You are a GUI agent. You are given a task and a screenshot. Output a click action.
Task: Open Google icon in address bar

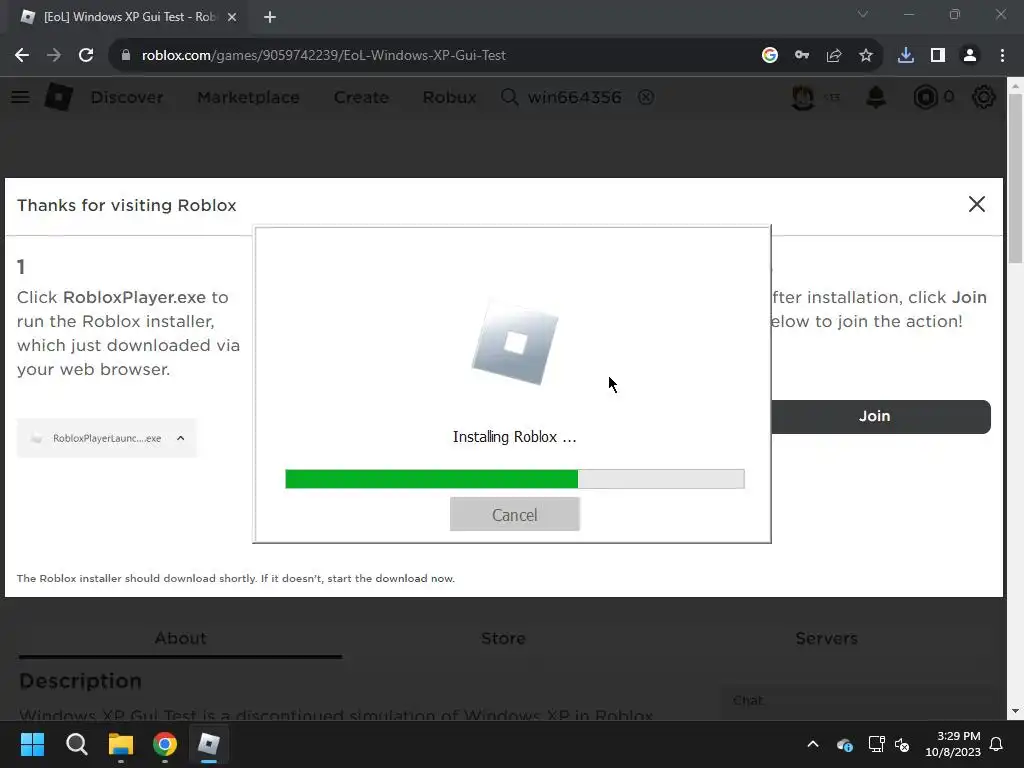770,56
